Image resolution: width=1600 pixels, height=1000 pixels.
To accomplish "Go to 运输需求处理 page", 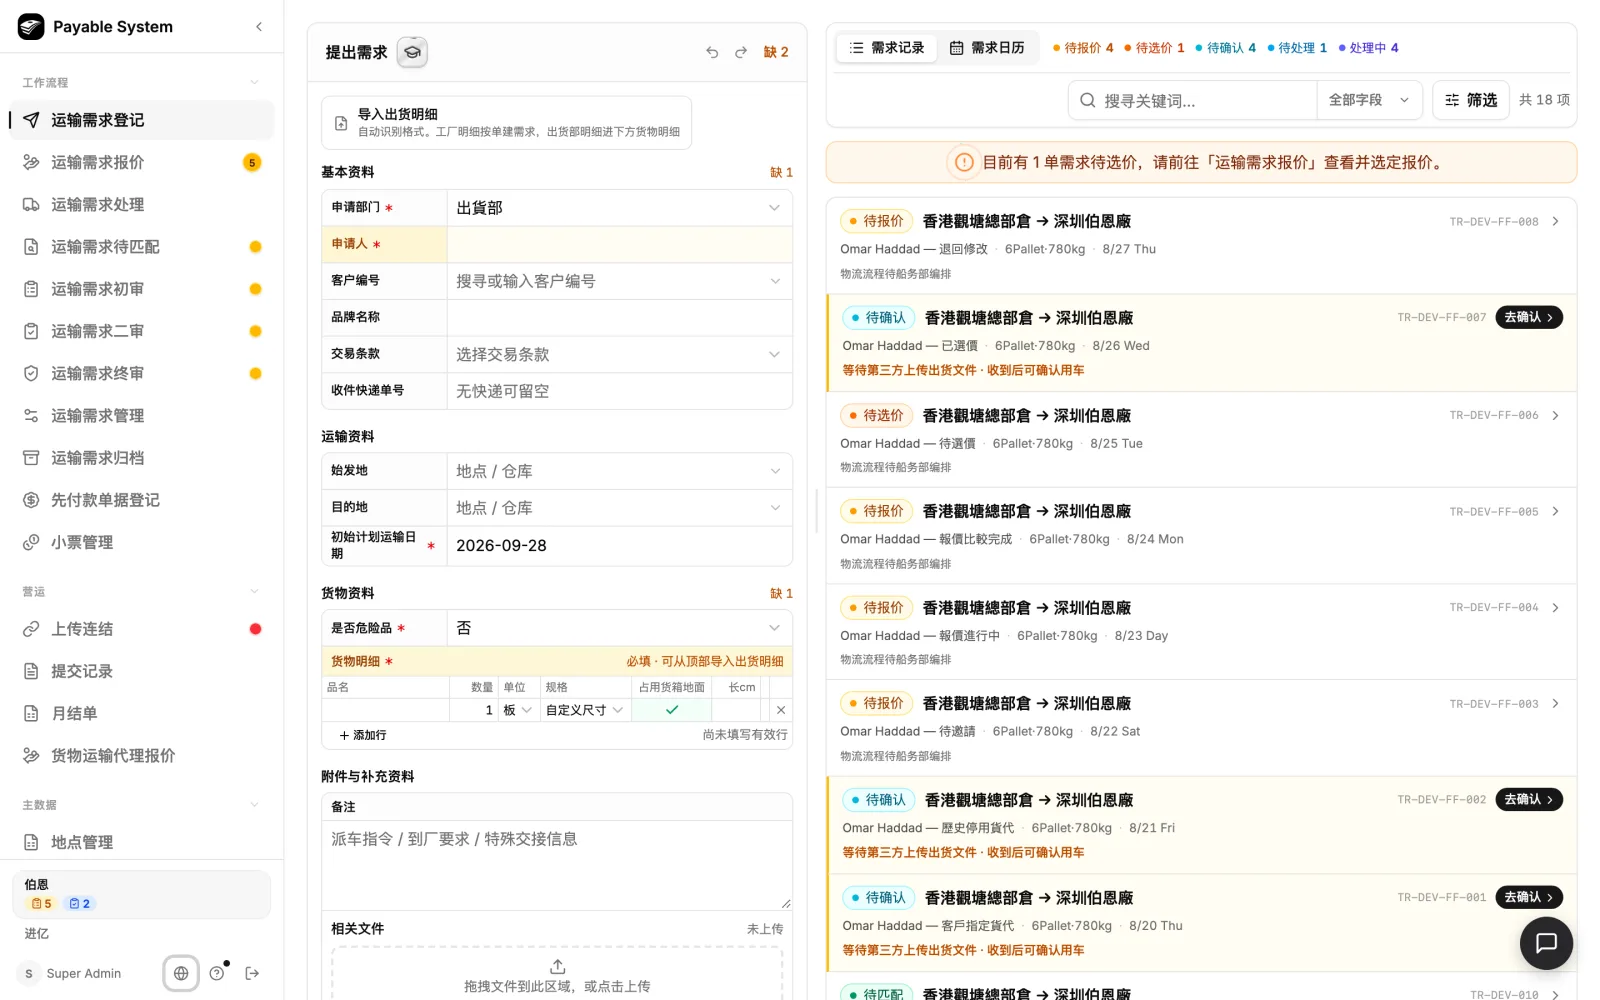I will pyautogui.click(x=141, y=204).
